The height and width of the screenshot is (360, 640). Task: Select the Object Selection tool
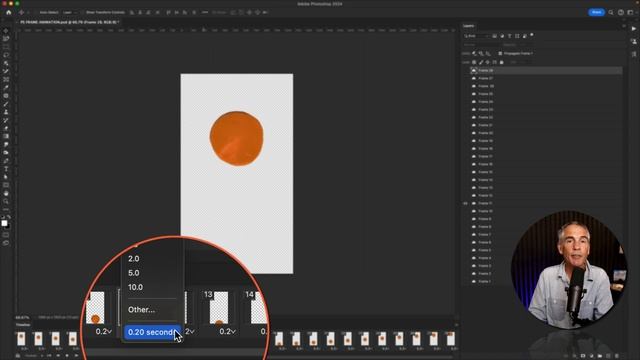6,63
